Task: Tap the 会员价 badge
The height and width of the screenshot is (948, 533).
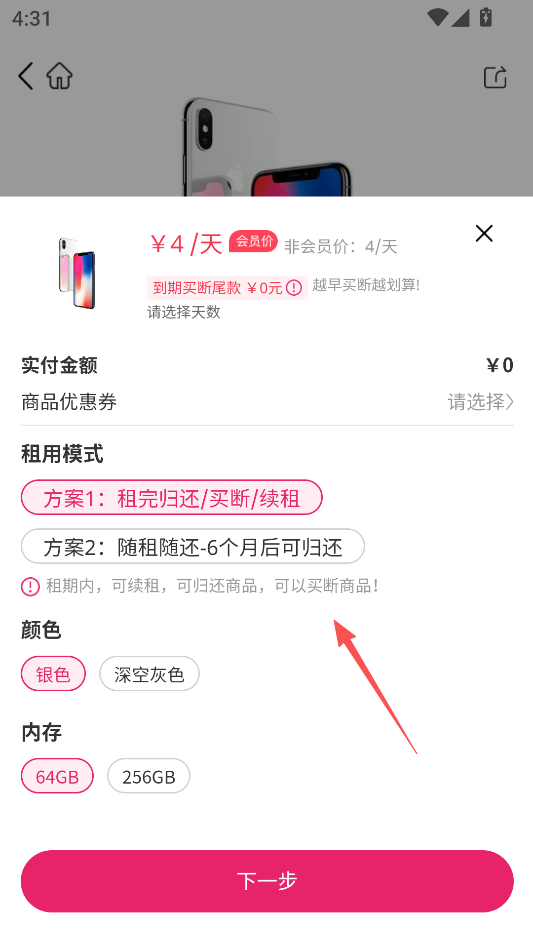Action: coord(253,242)
